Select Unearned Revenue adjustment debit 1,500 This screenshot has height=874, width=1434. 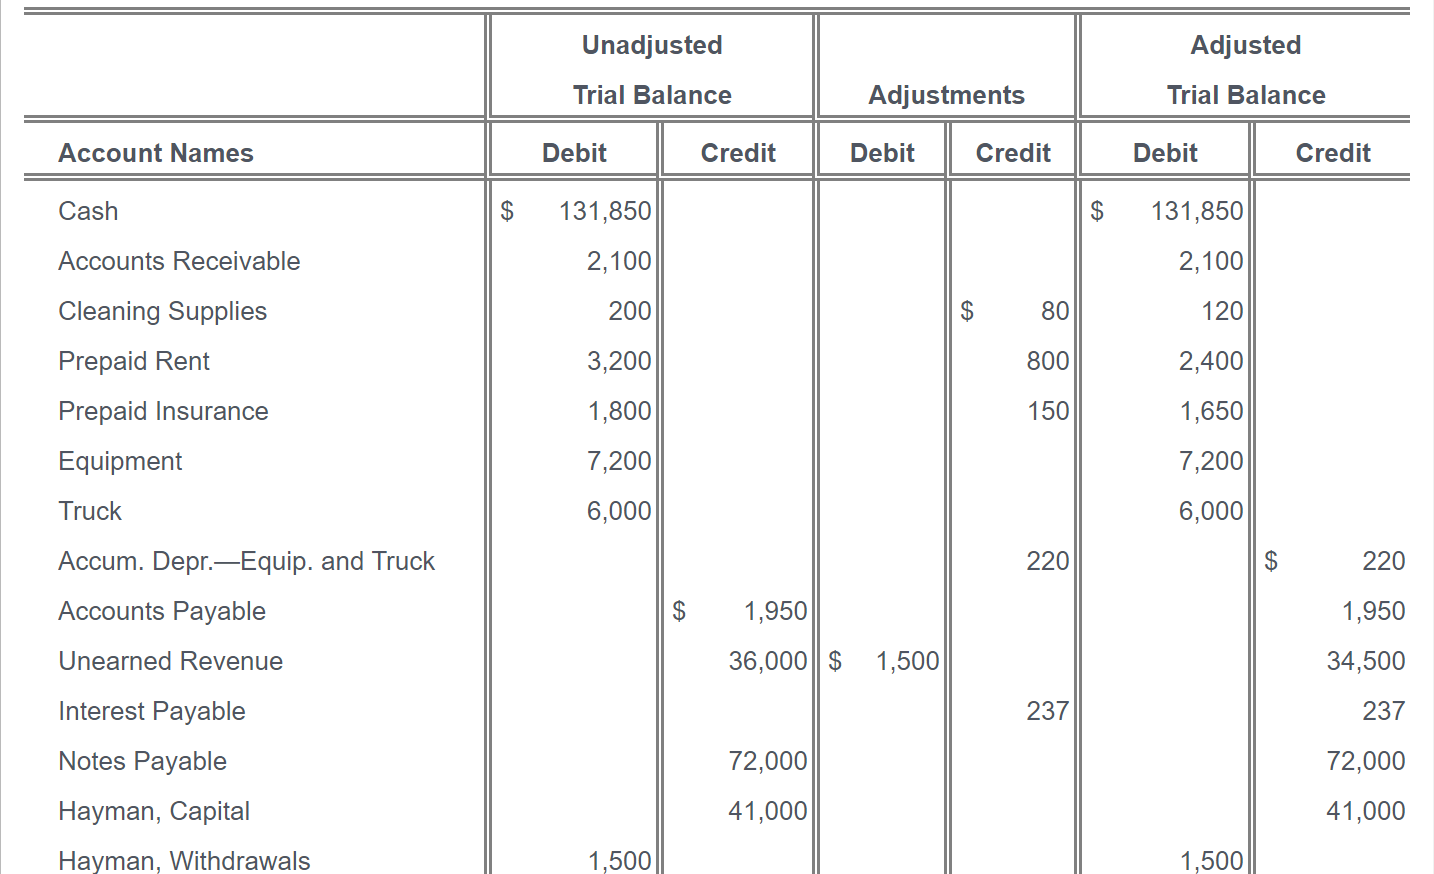tap(907, 661)
